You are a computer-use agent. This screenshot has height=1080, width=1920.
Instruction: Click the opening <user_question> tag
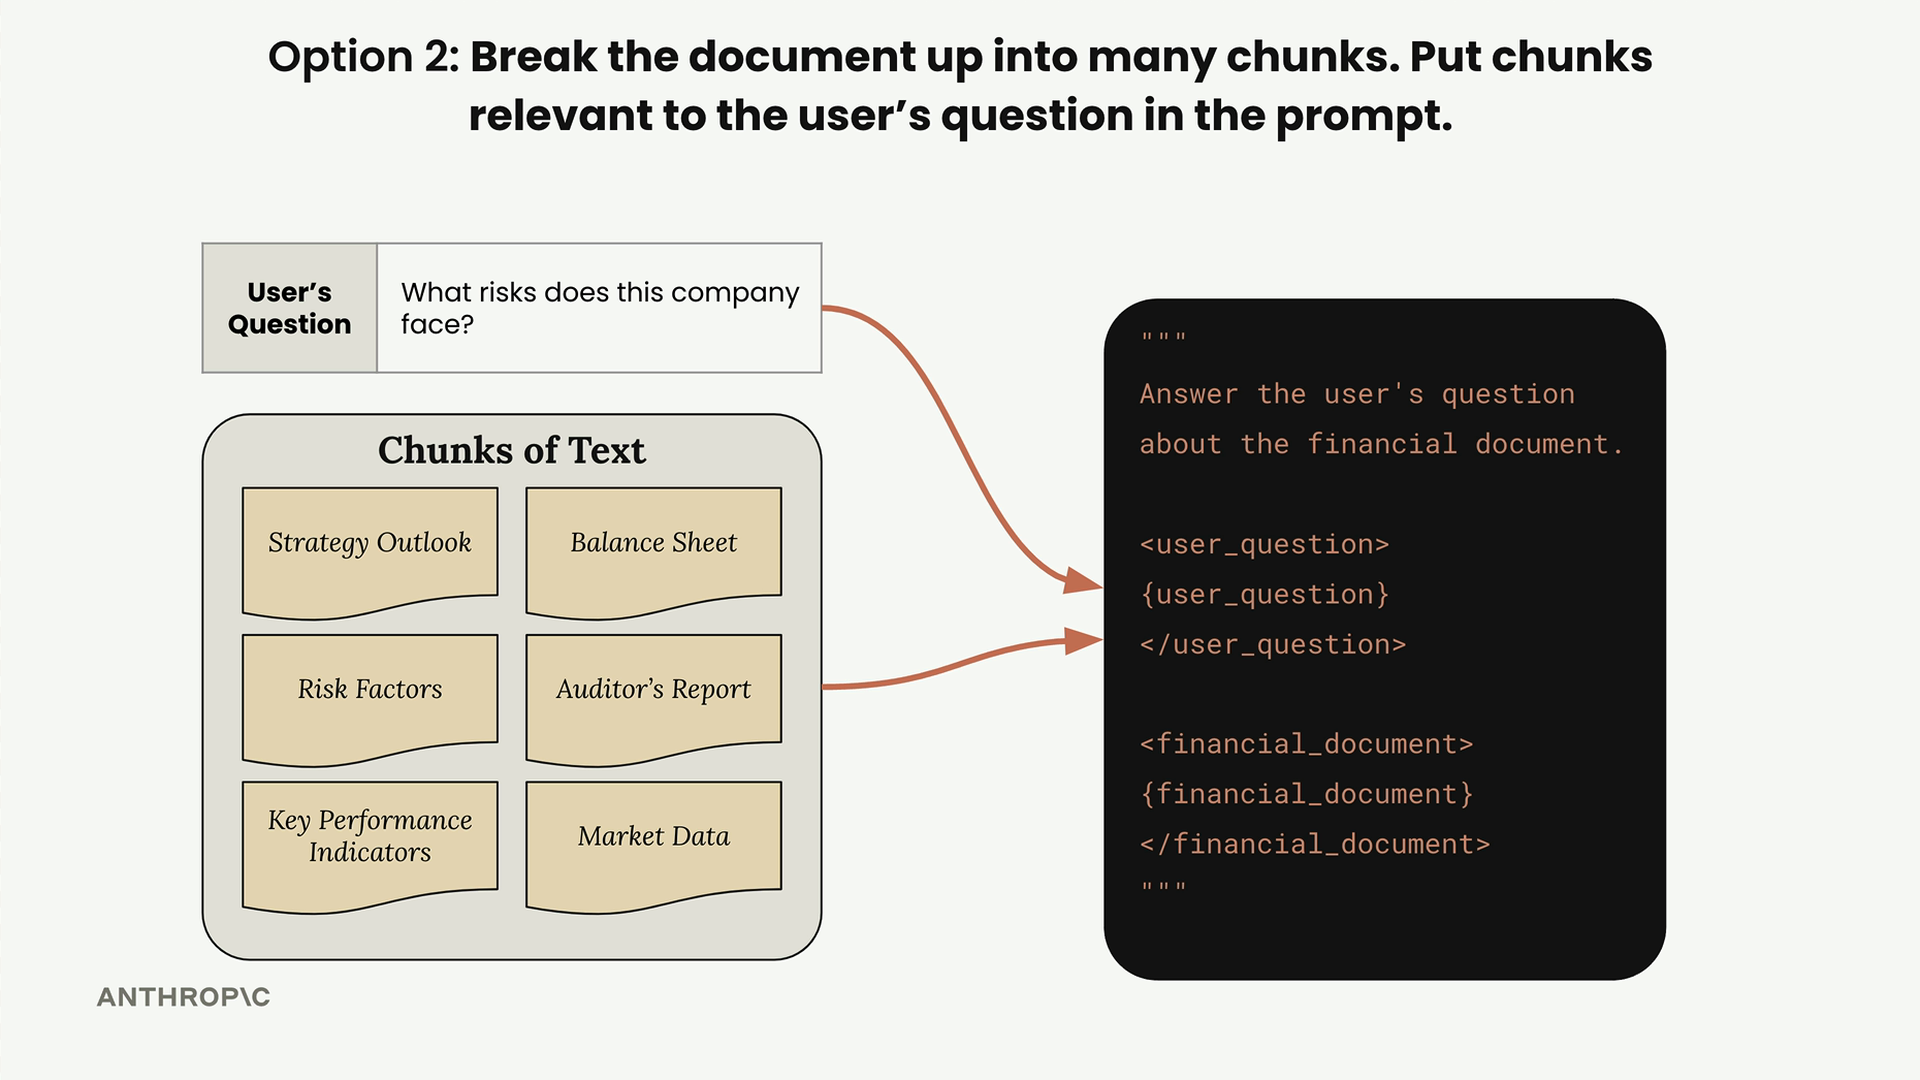click(x=1265, y=544)
